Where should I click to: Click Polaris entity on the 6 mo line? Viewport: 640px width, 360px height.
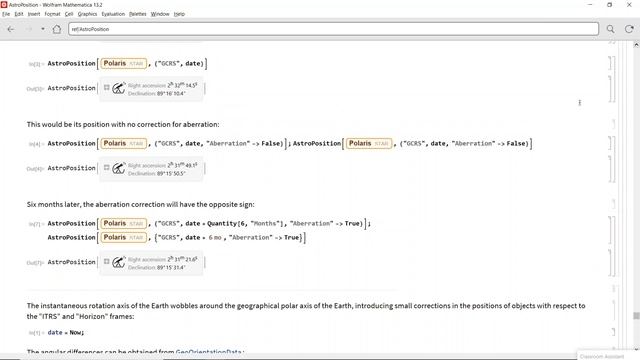tap(123, 237)
